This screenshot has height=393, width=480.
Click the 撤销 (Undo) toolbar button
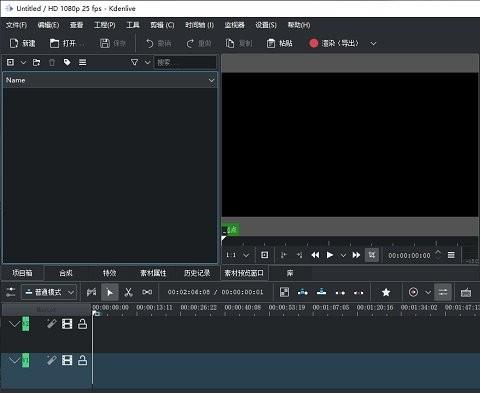click(x=159, y=43)
